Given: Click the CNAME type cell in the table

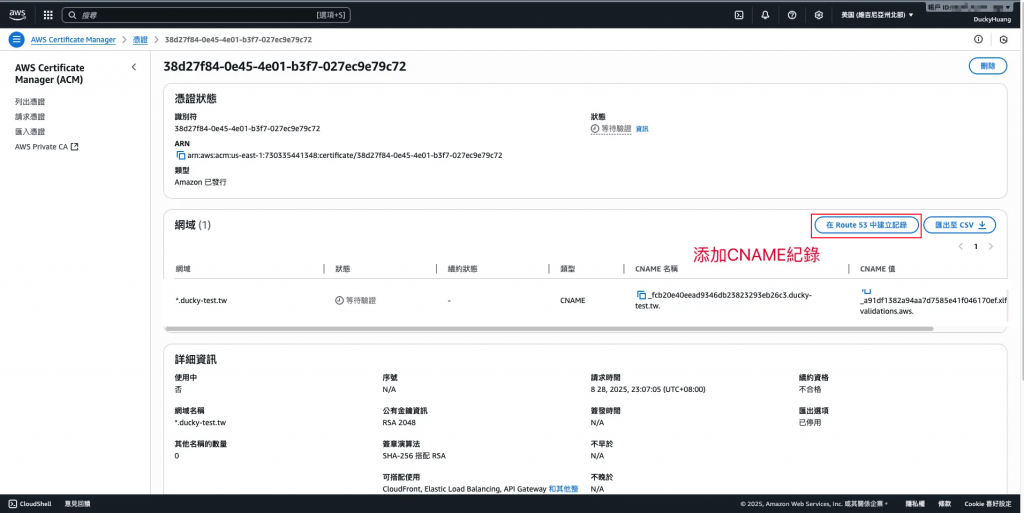Looking at the screenshot, I should click(573, 301).
